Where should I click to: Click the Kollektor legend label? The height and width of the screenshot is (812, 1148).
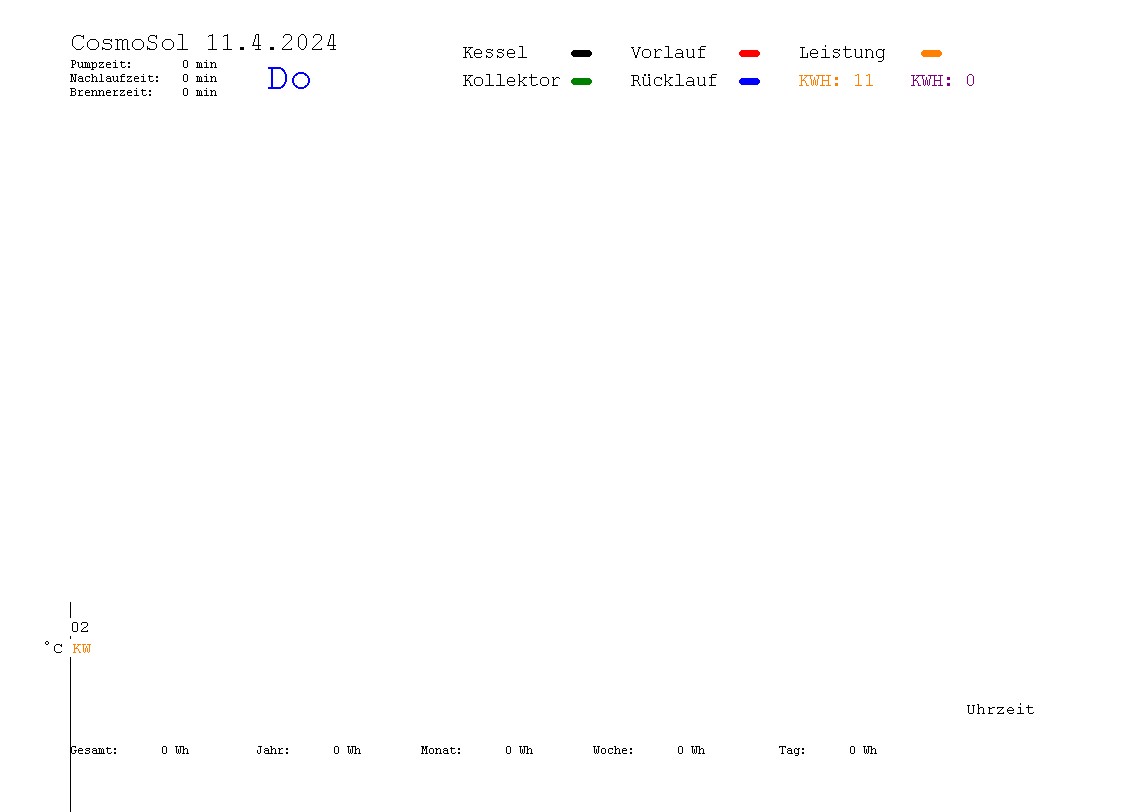(511, 81)
